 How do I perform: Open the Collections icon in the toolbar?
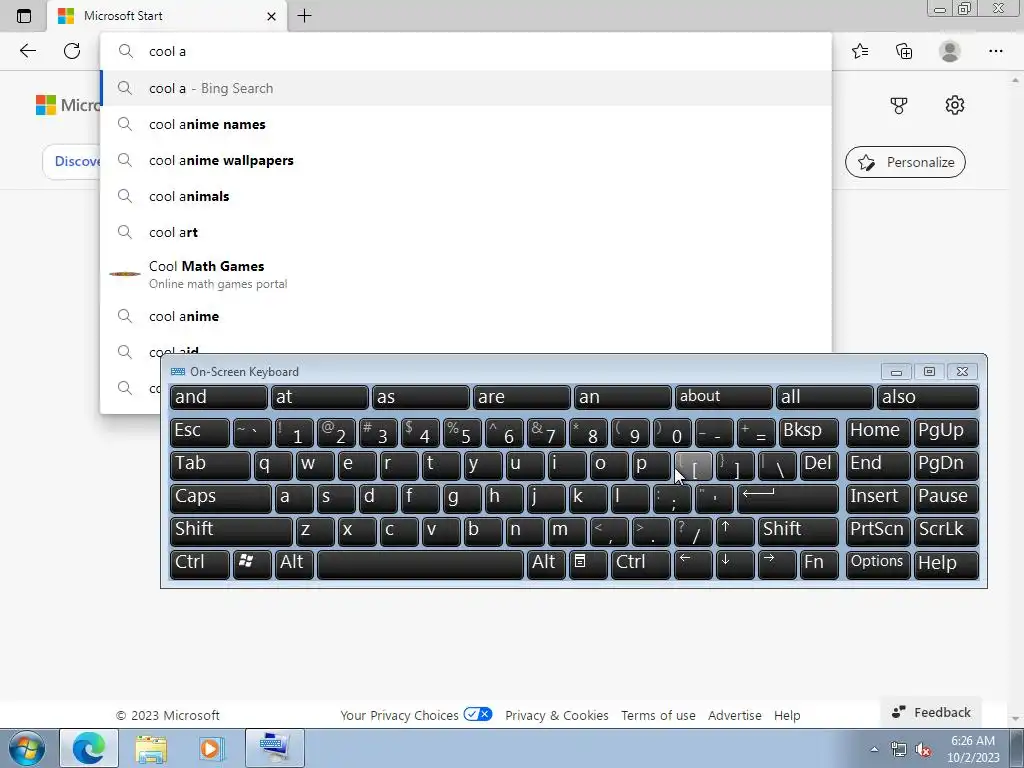[x=904, y=51]
